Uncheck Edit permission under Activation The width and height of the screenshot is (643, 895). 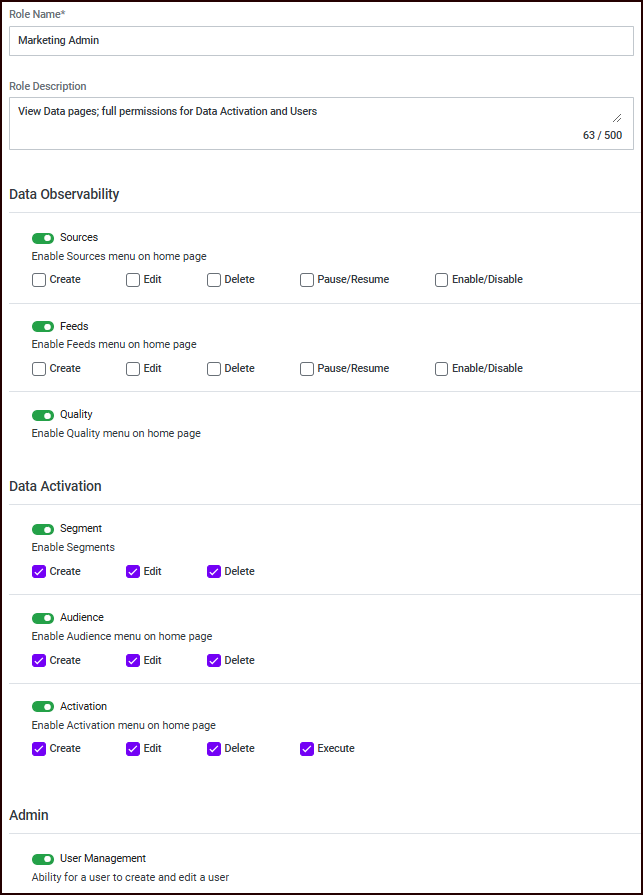133,749
